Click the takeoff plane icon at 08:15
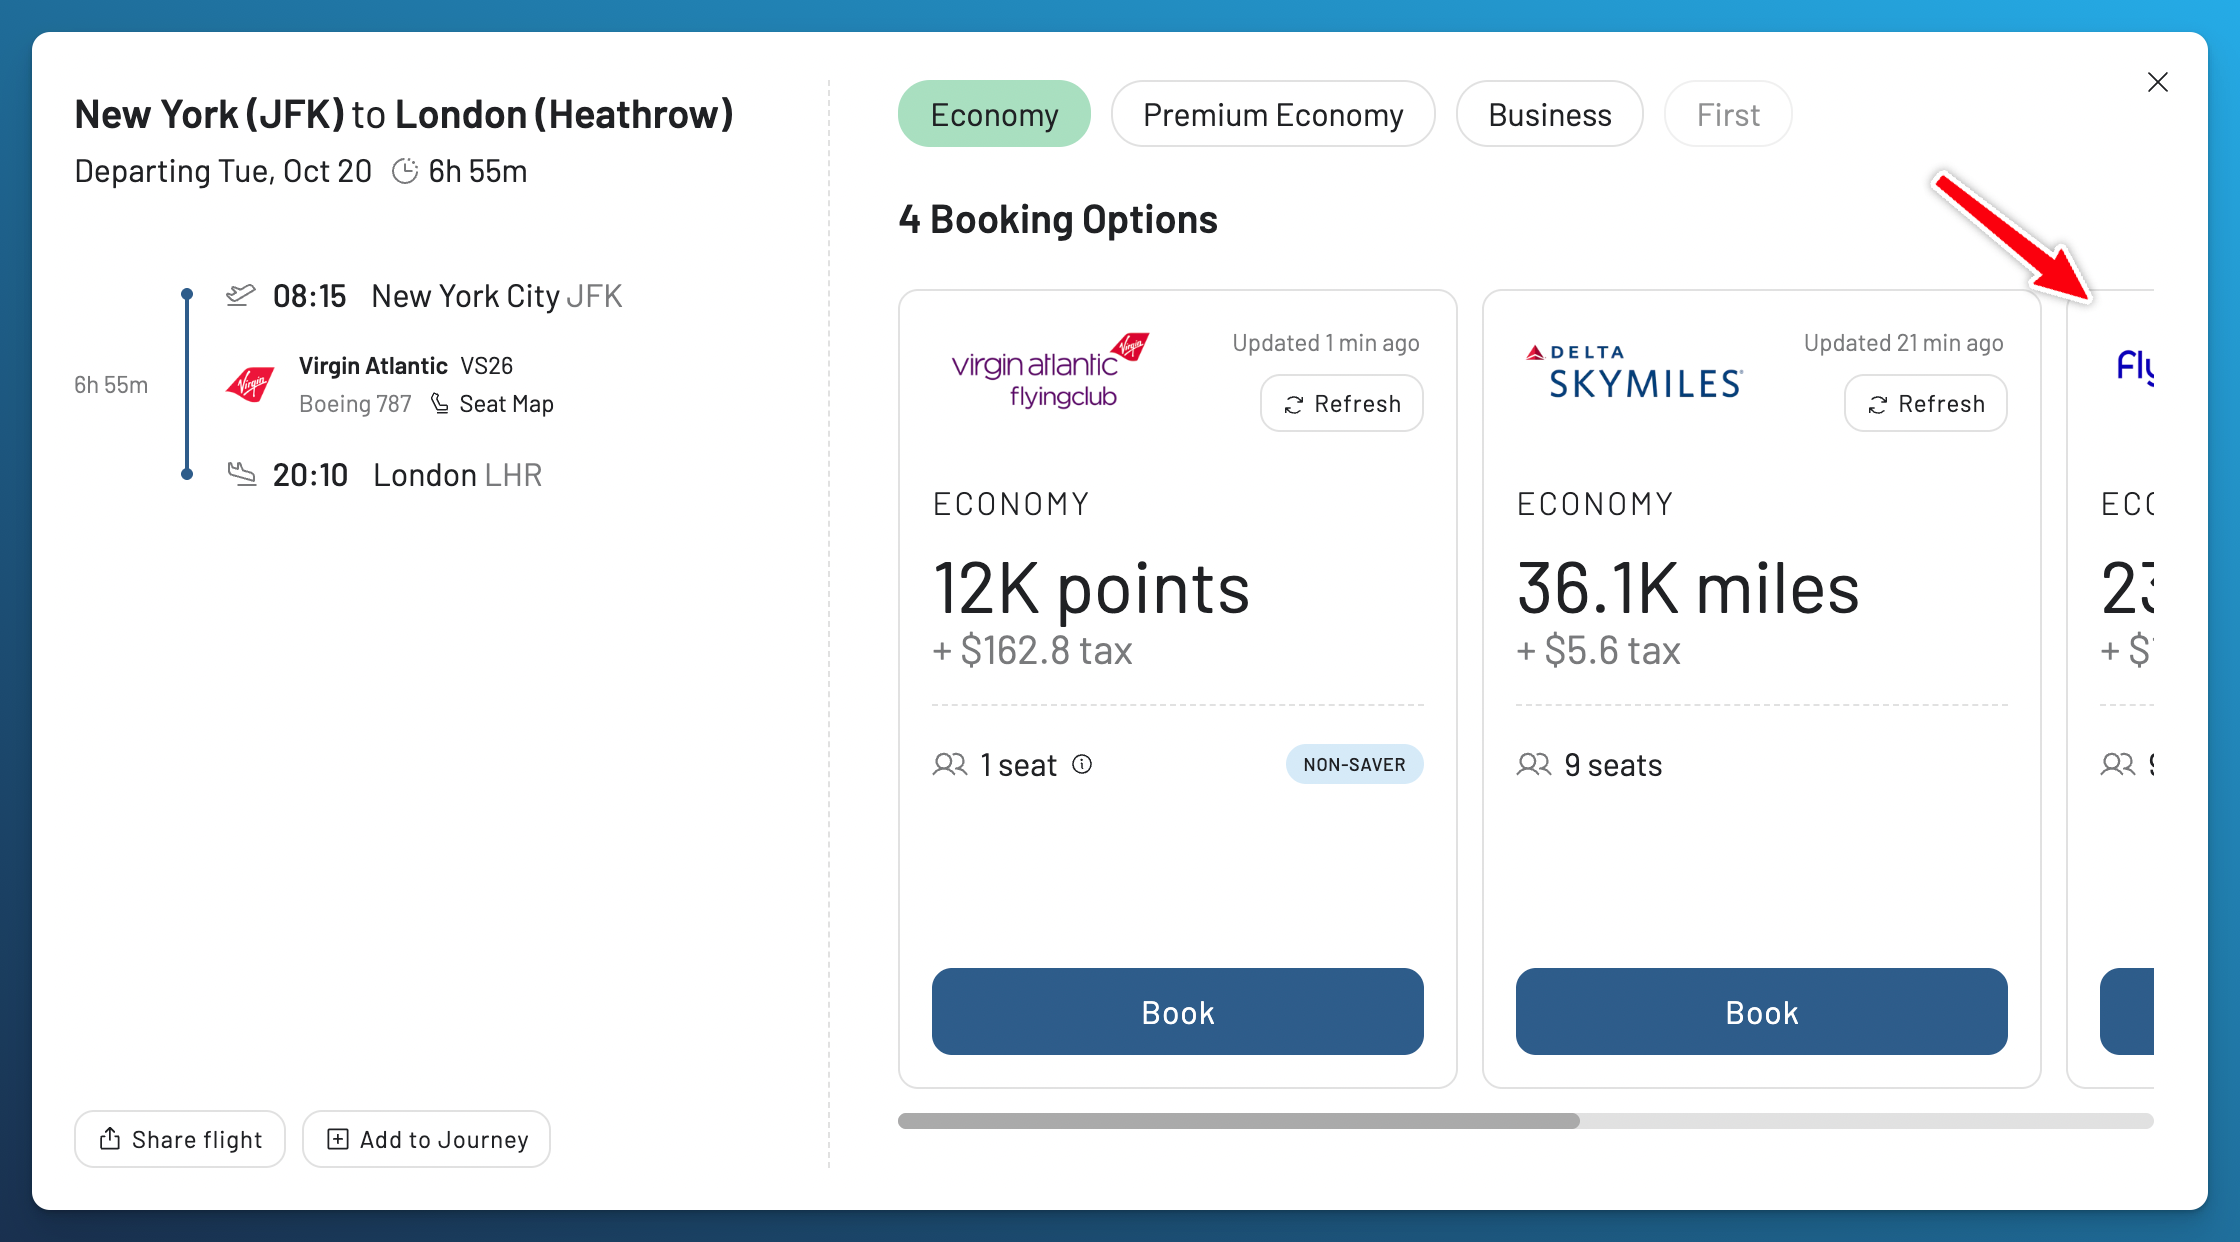Viewport: 2240px width, 1242px height. tap(240, 295)
